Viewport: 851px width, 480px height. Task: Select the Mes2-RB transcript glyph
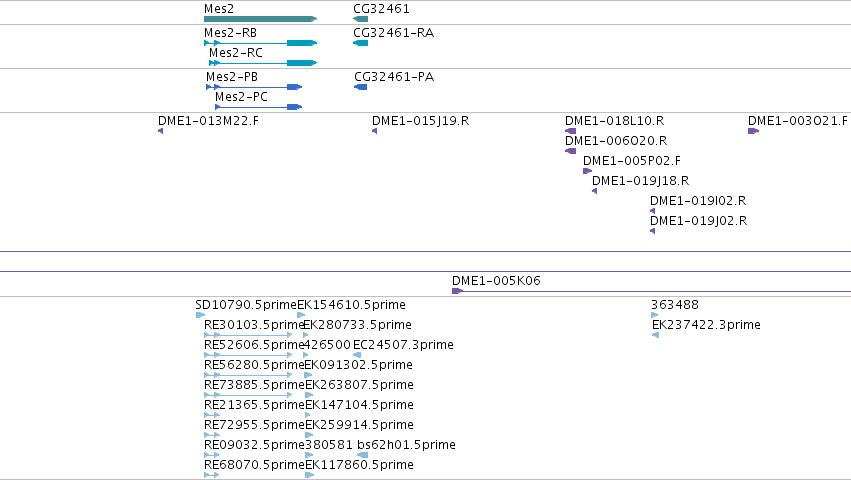tap(261, 43)
